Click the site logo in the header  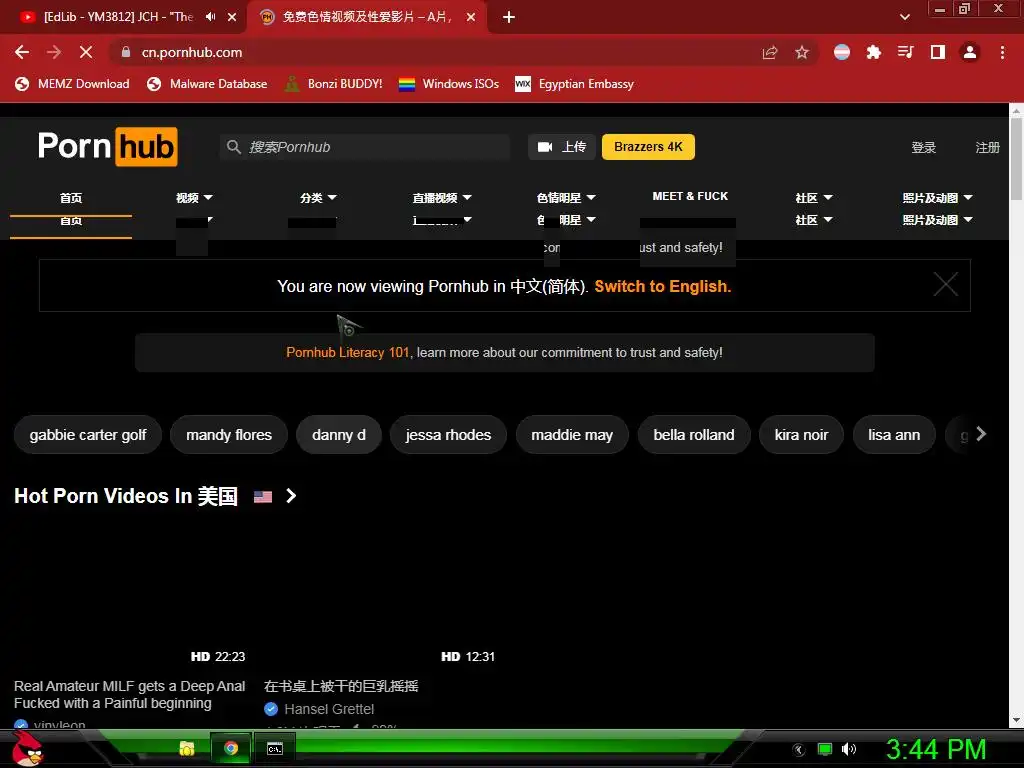point(108,146)
